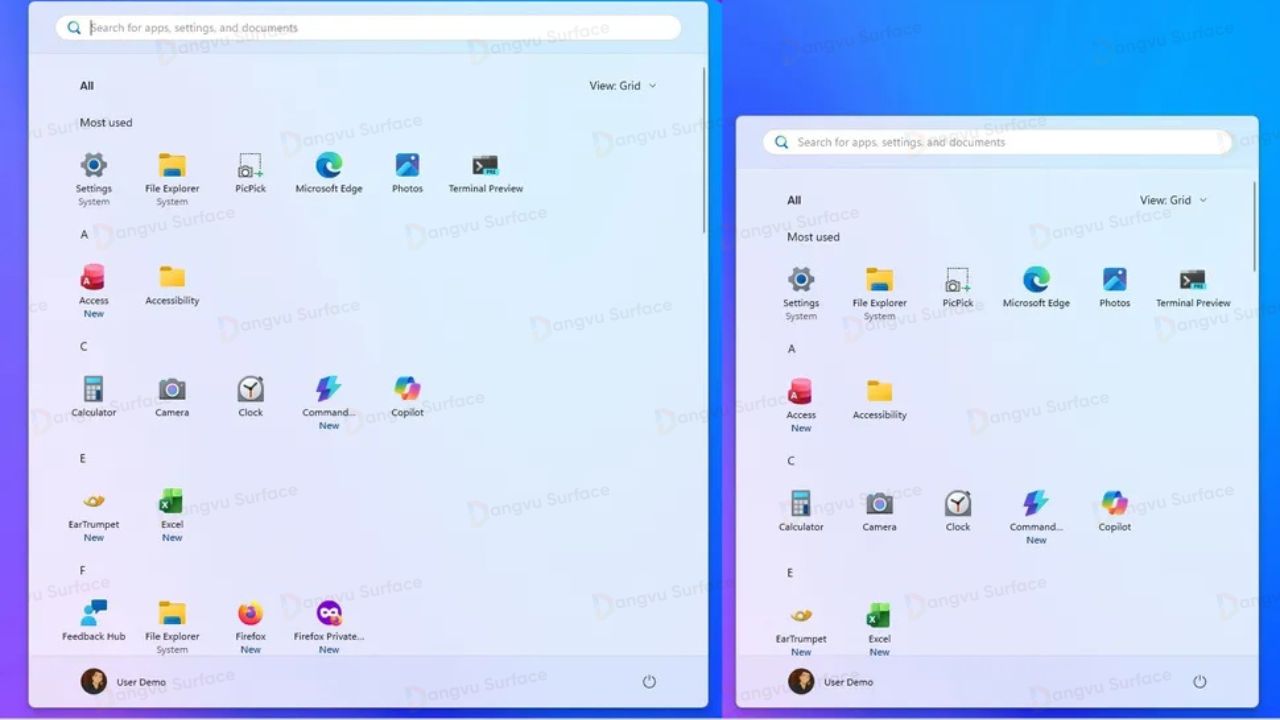Open Excel in the right Start menu
This screenshot has height=720, width=1280.
click(879, 629)
